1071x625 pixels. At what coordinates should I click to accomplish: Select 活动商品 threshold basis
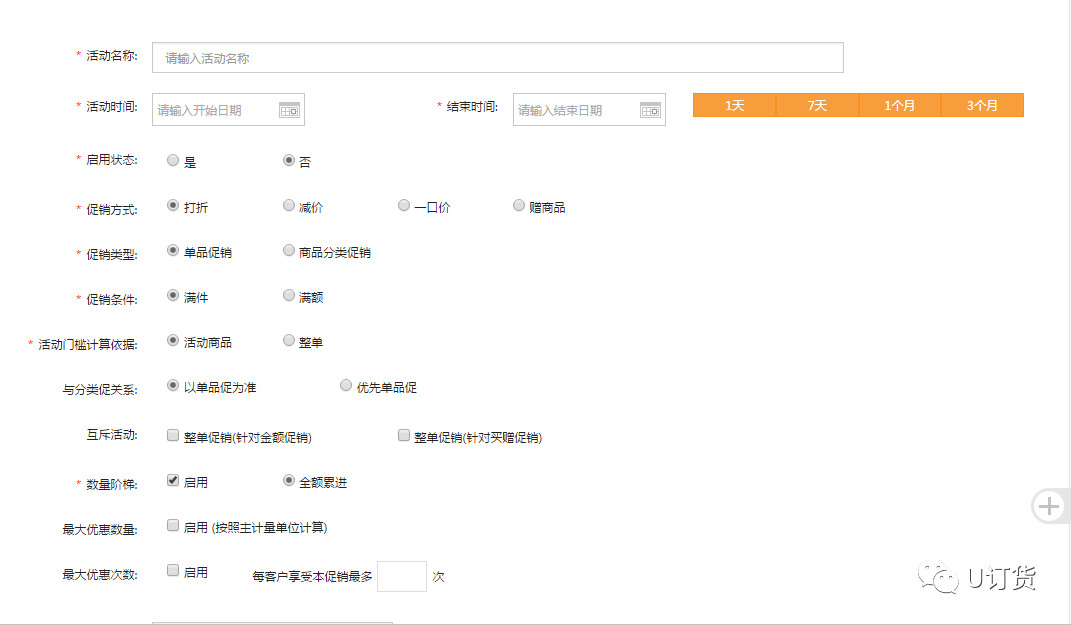pos(173,340)
